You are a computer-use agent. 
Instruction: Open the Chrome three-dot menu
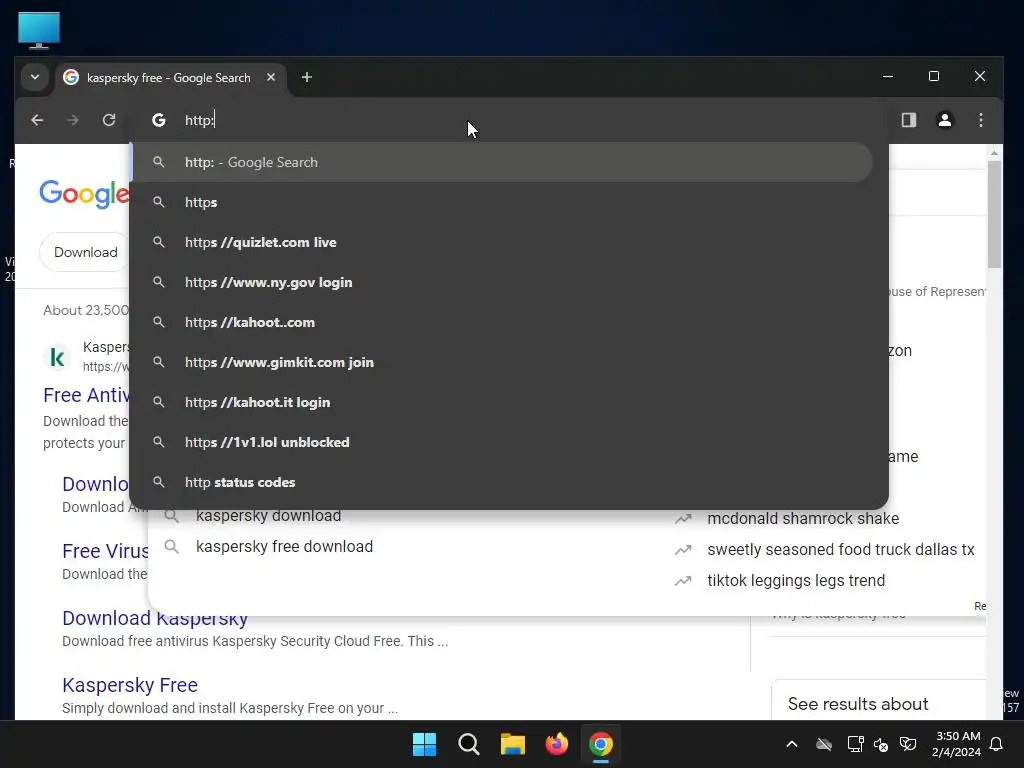(980, 120)
